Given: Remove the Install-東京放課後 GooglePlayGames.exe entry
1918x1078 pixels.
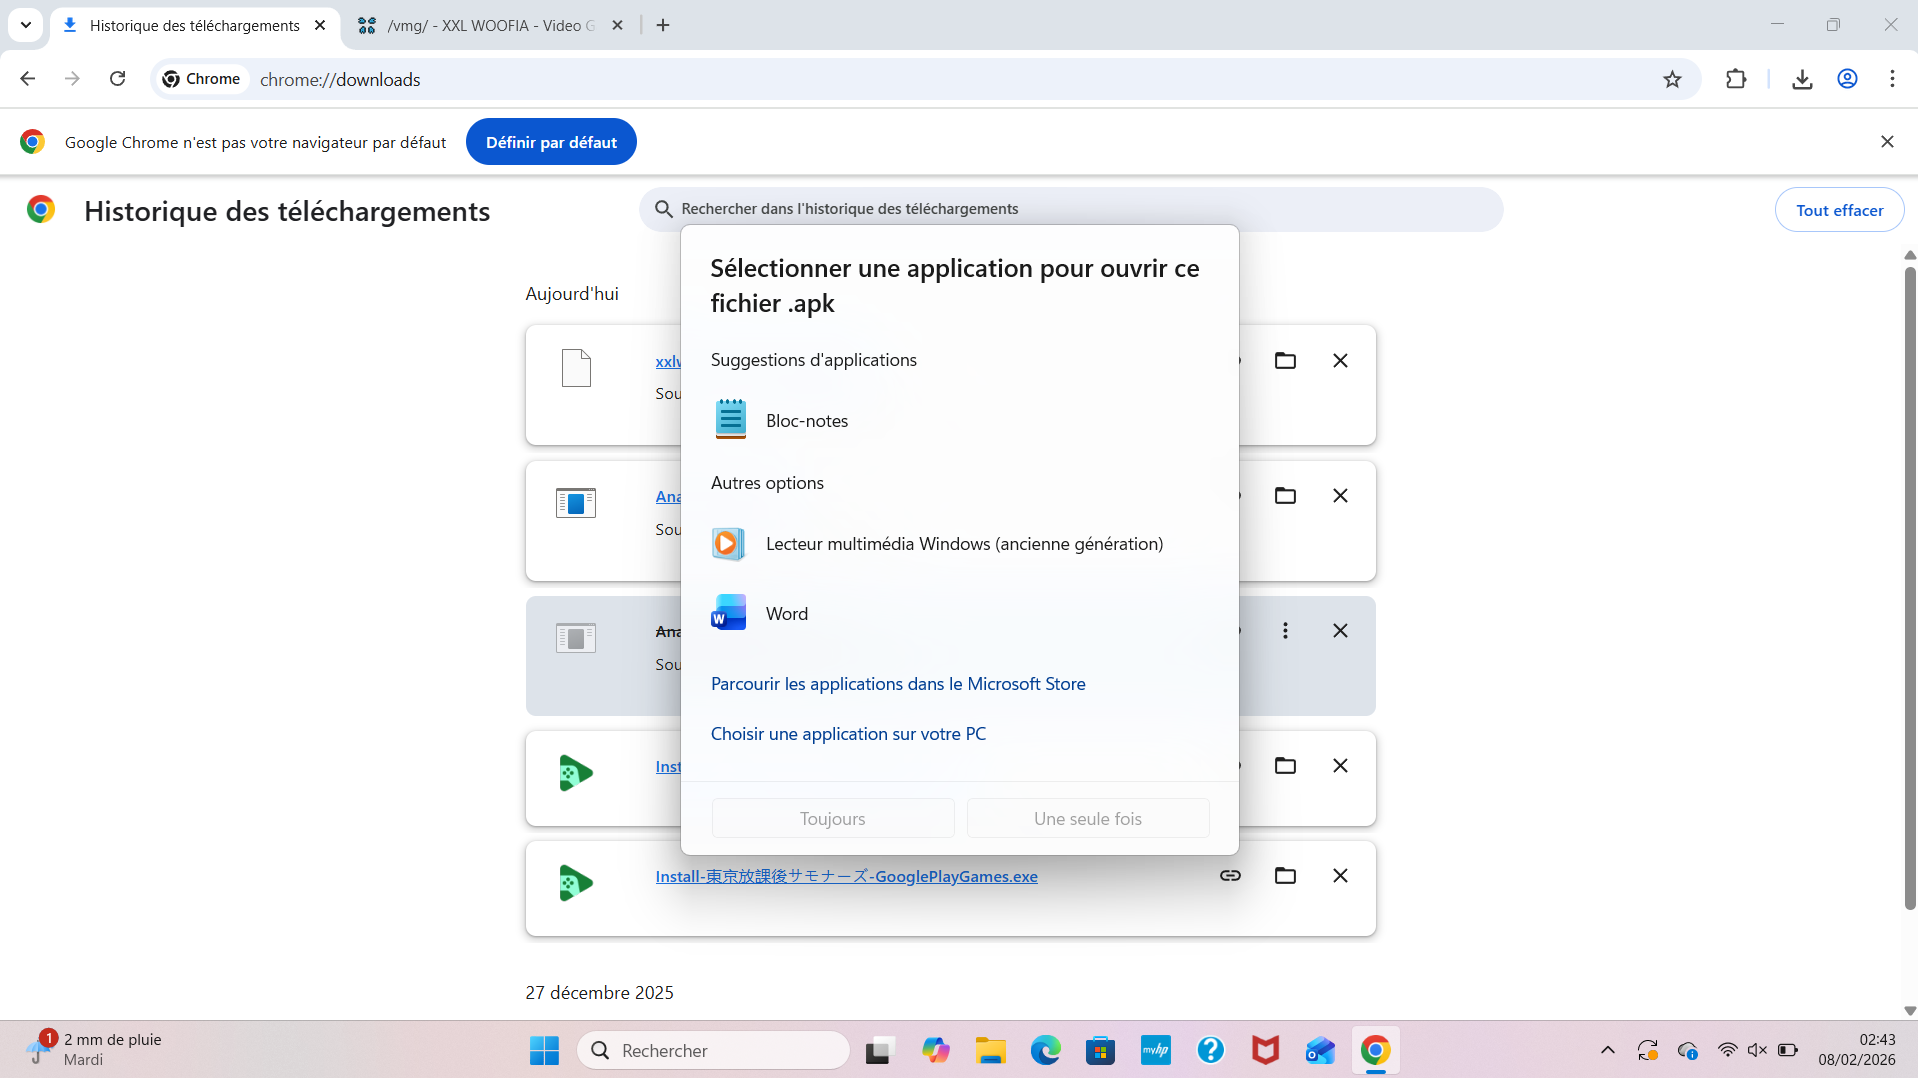Looking at the screenshot, I should tap(1340, 875).
